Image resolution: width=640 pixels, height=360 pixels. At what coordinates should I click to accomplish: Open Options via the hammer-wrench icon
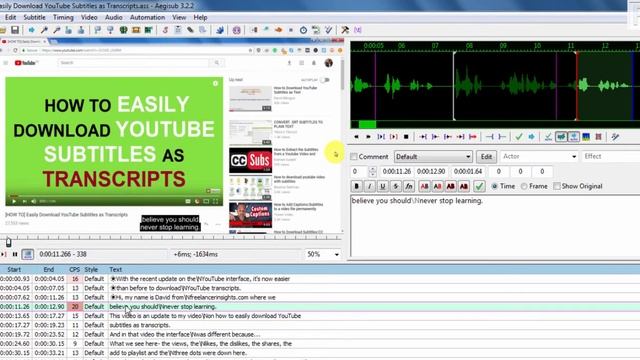[345, 30]
